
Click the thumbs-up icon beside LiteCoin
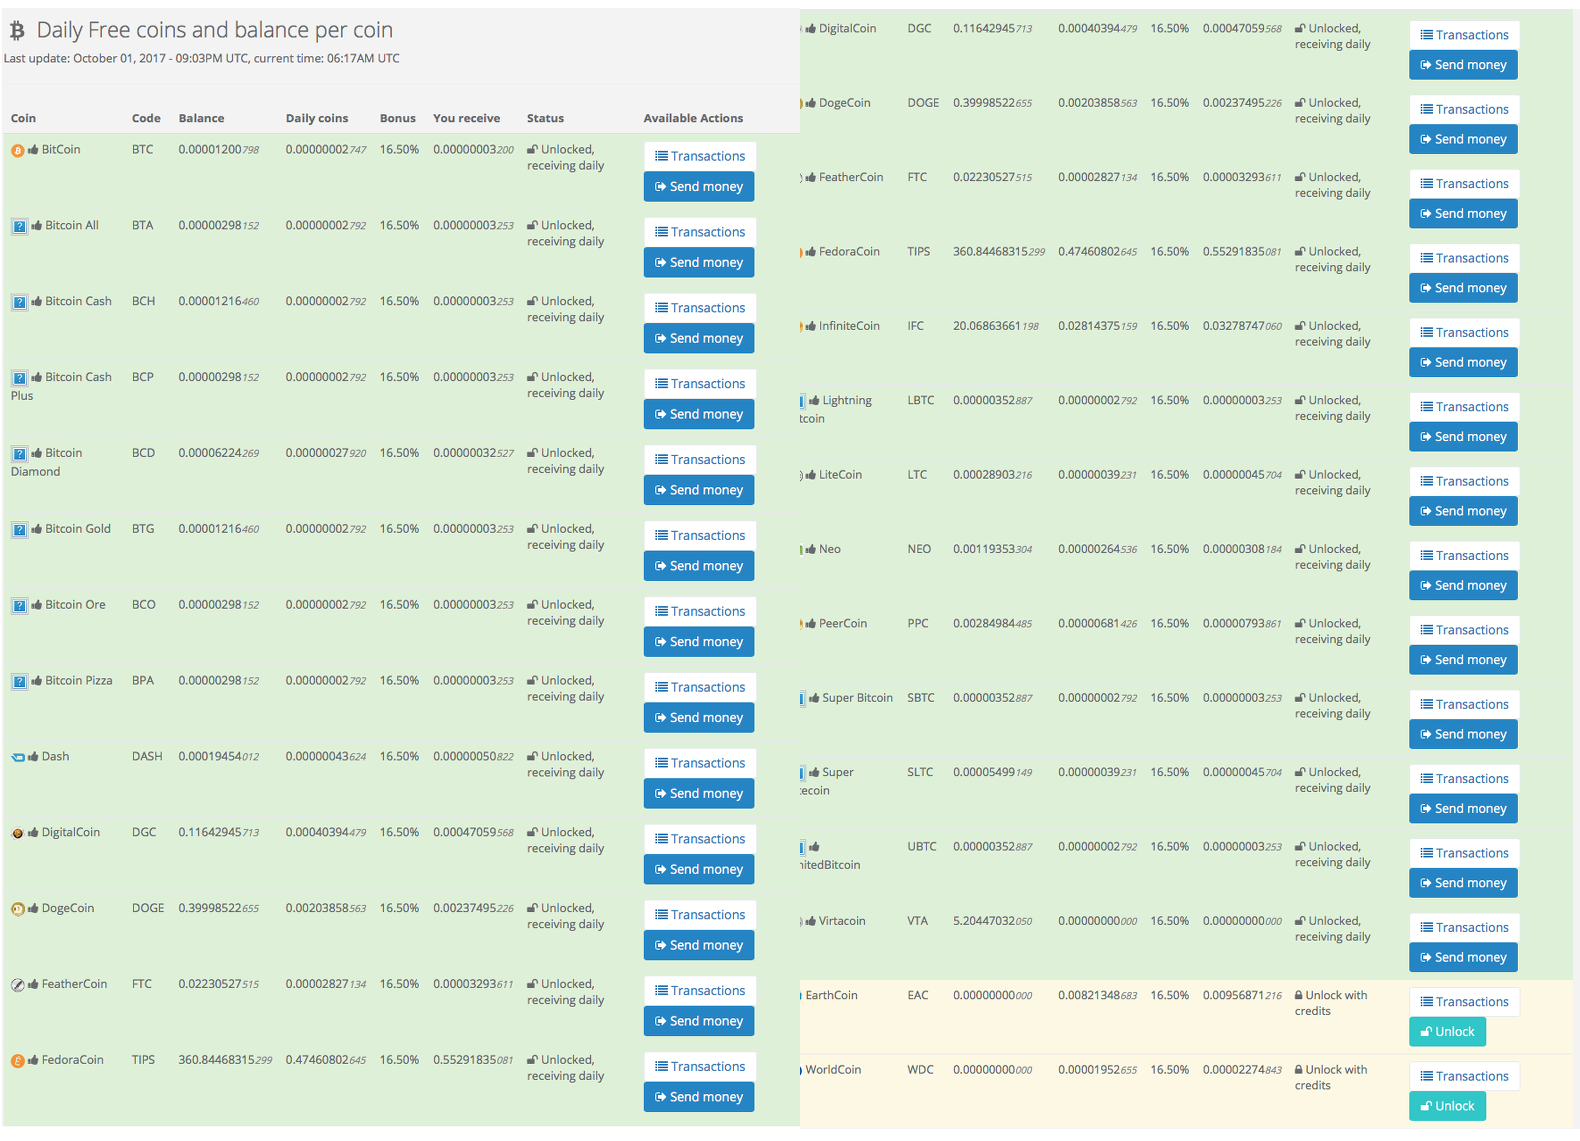click(x=811, y=475)
